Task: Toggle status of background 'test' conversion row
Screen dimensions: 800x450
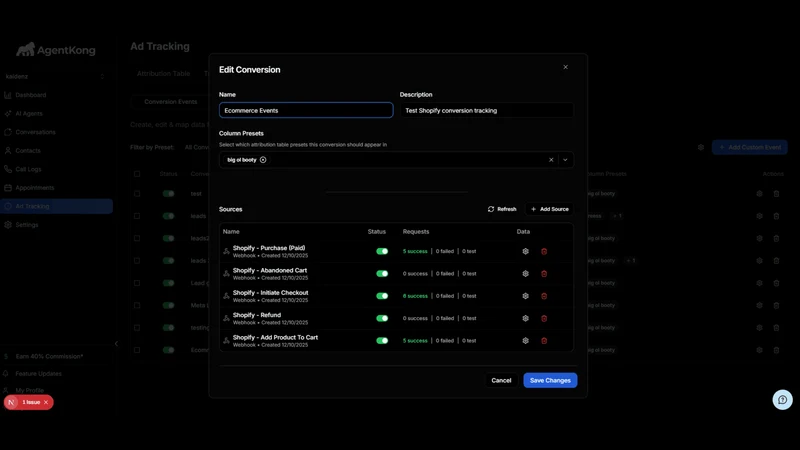Action: click(x=168, y=194)
